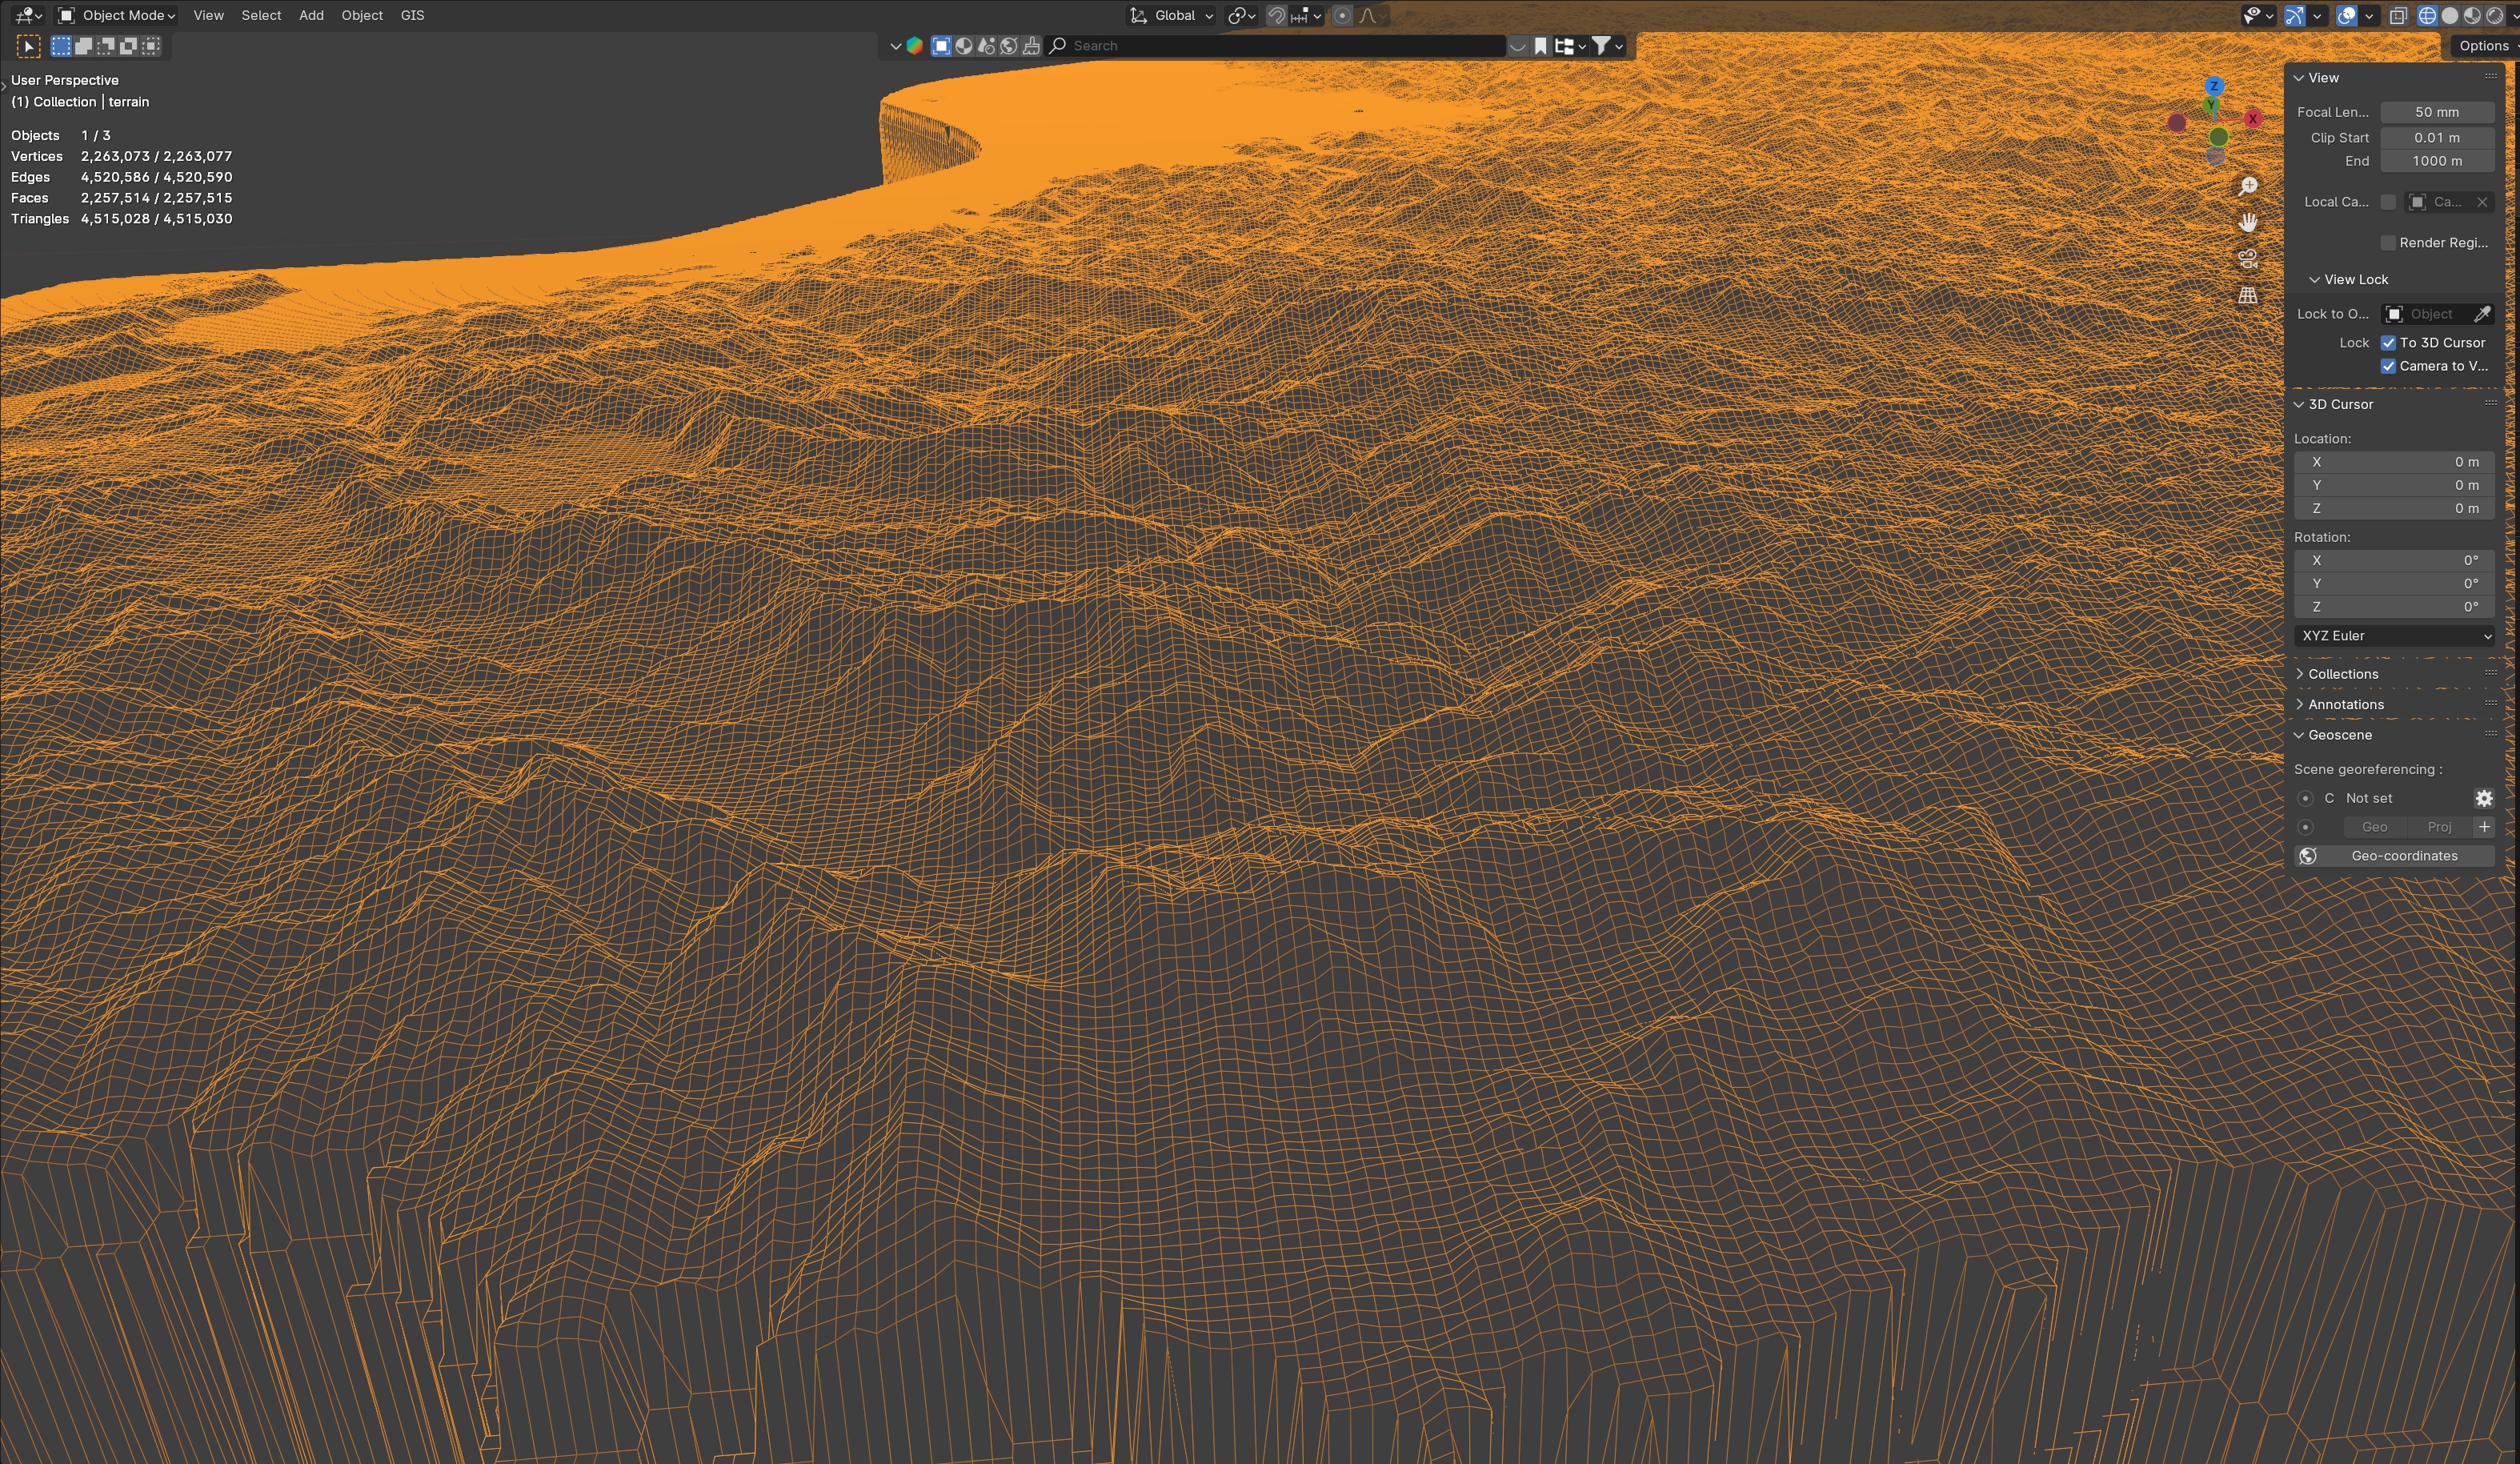
Task: Click the pan view hand icon
Action: click(x=2248, y=222)
